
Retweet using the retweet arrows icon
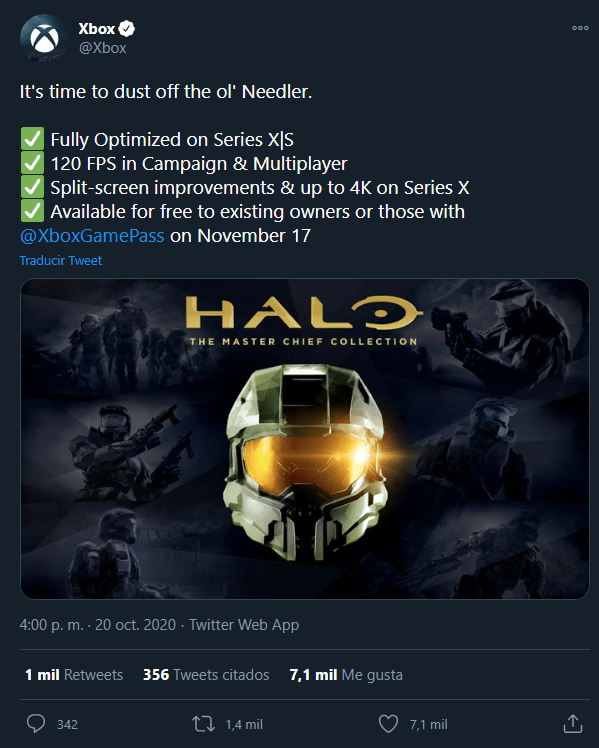204,724
